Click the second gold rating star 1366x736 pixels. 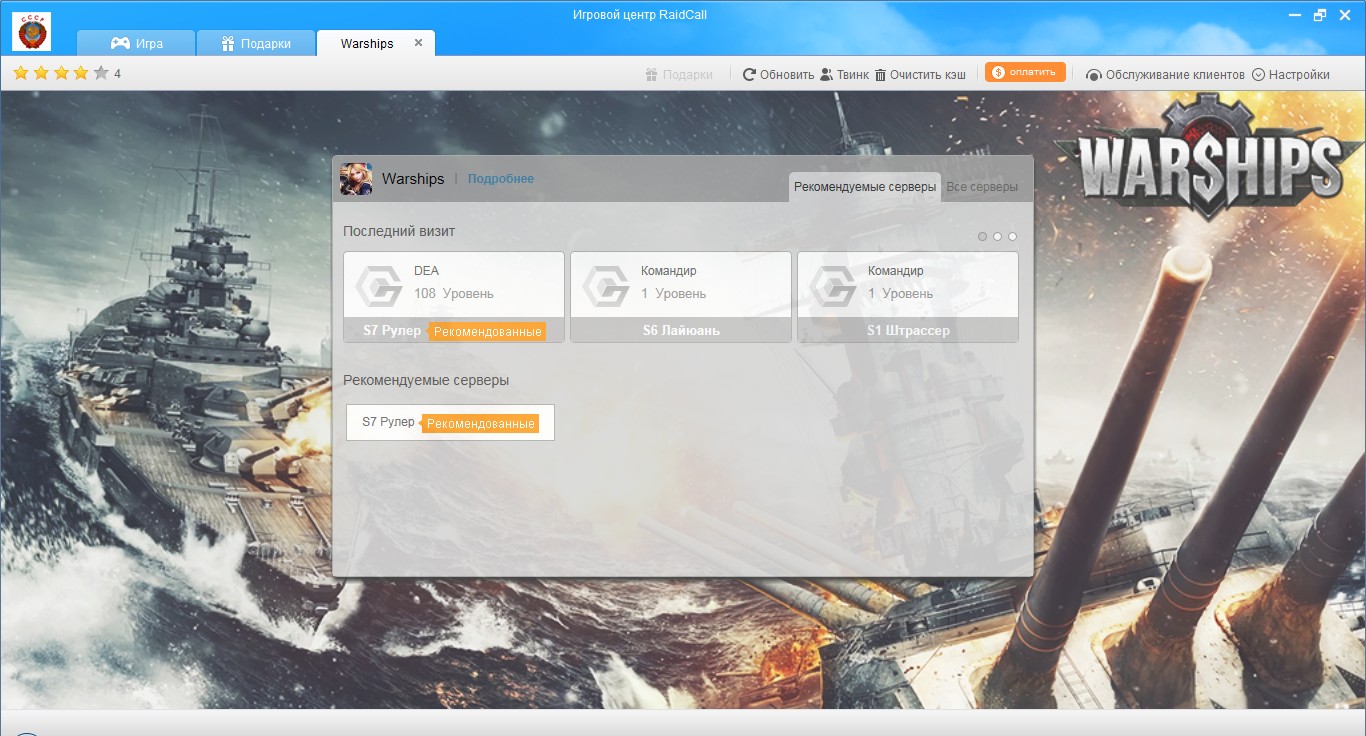(41, 73)
